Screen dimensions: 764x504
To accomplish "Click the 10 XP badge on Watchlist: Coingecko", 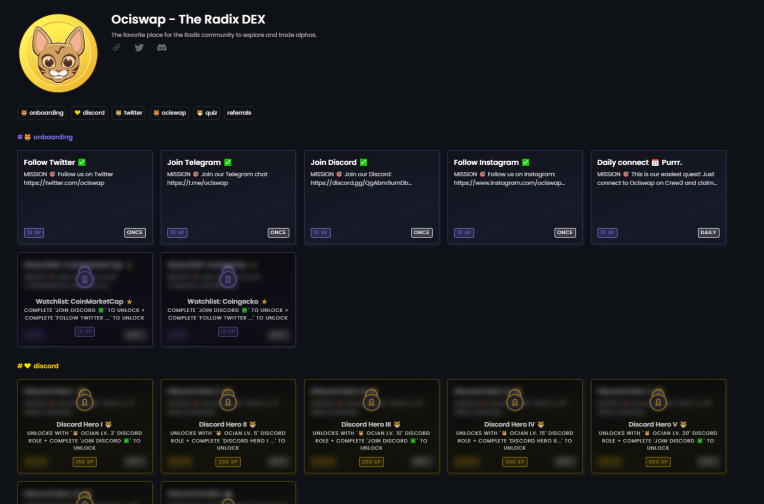I will [228, 331].
